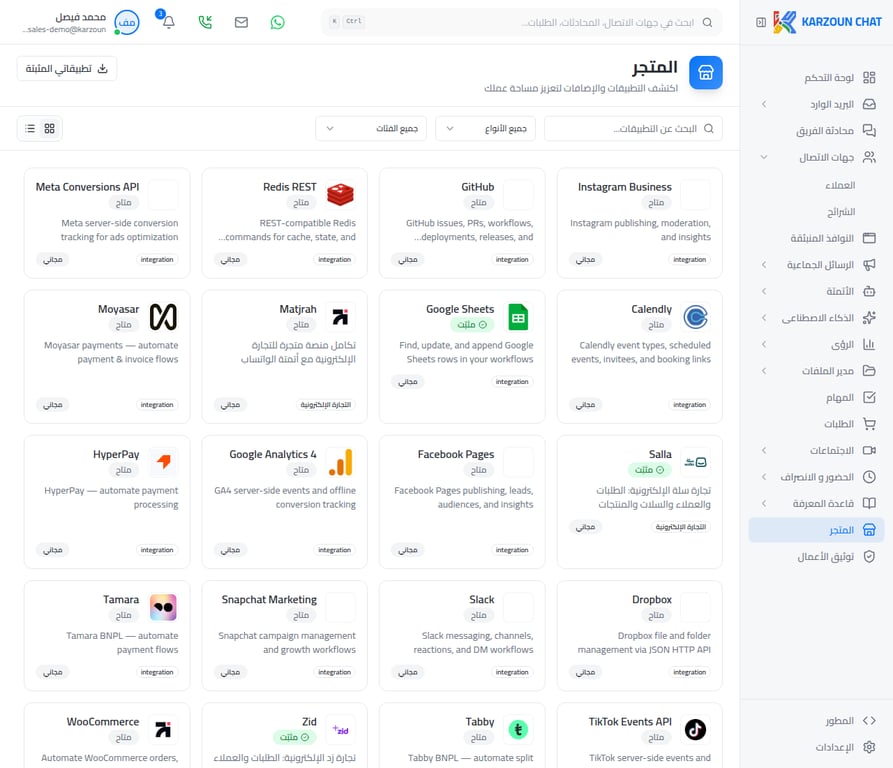Open الإعدادات settings item
This screenshot has width=893, height=768.
click(x=816, y=748)
